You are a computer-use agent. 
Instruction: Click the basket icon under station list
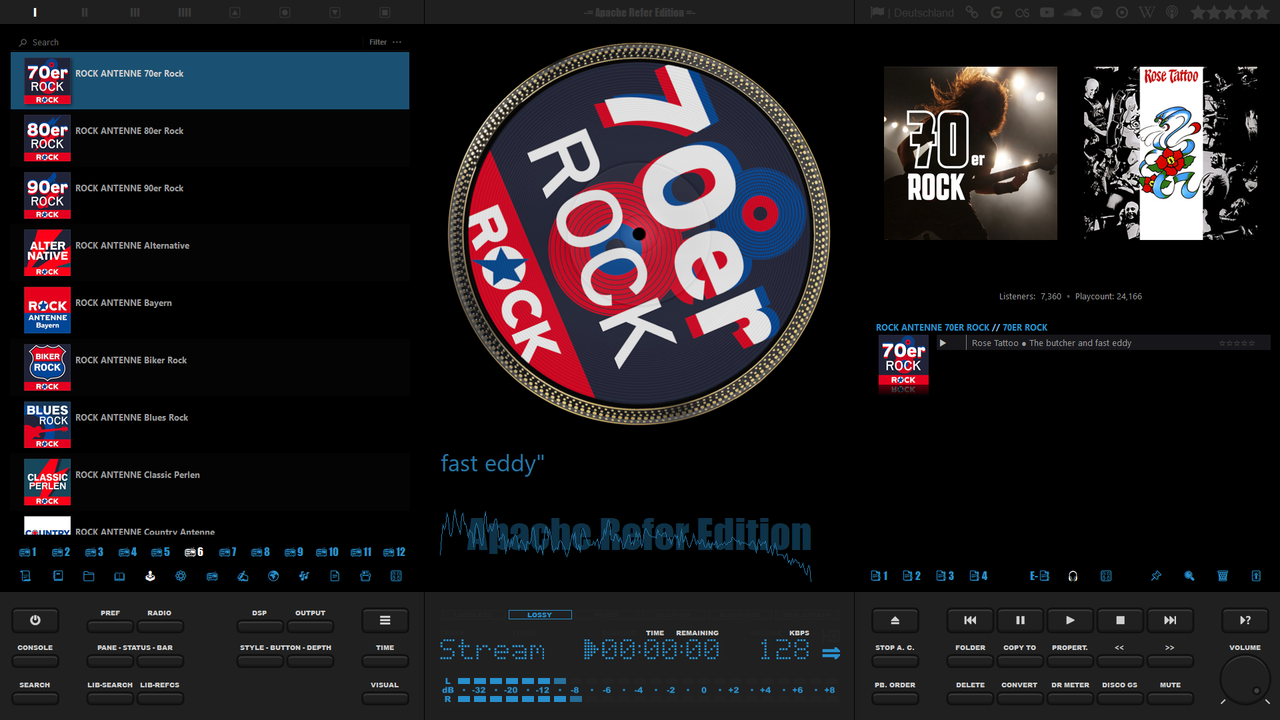point(365,576)
